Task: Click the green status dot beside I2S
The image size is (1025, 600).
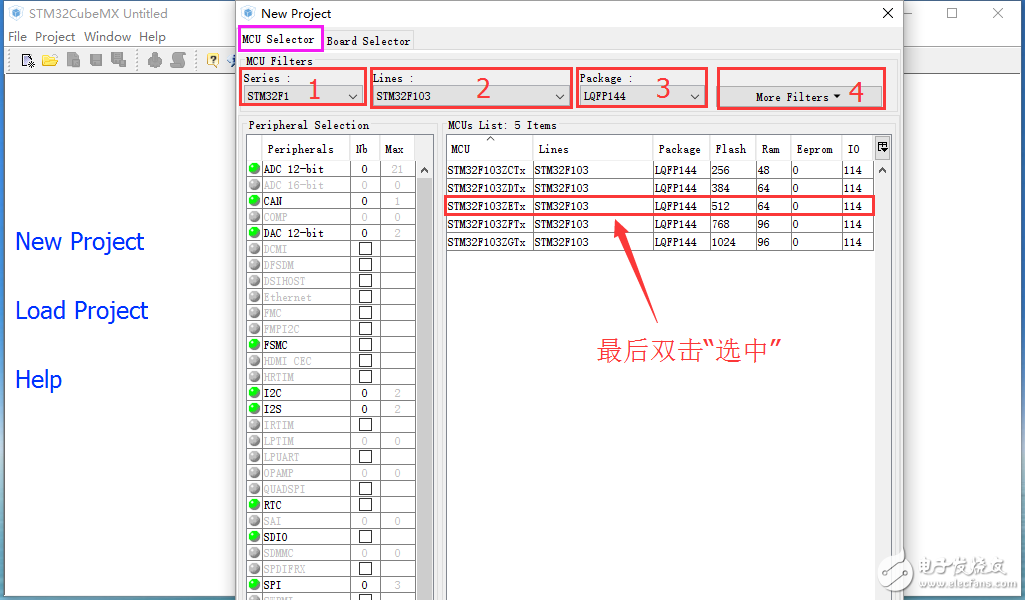Action: pyautogui.click(x=254, y=408)
